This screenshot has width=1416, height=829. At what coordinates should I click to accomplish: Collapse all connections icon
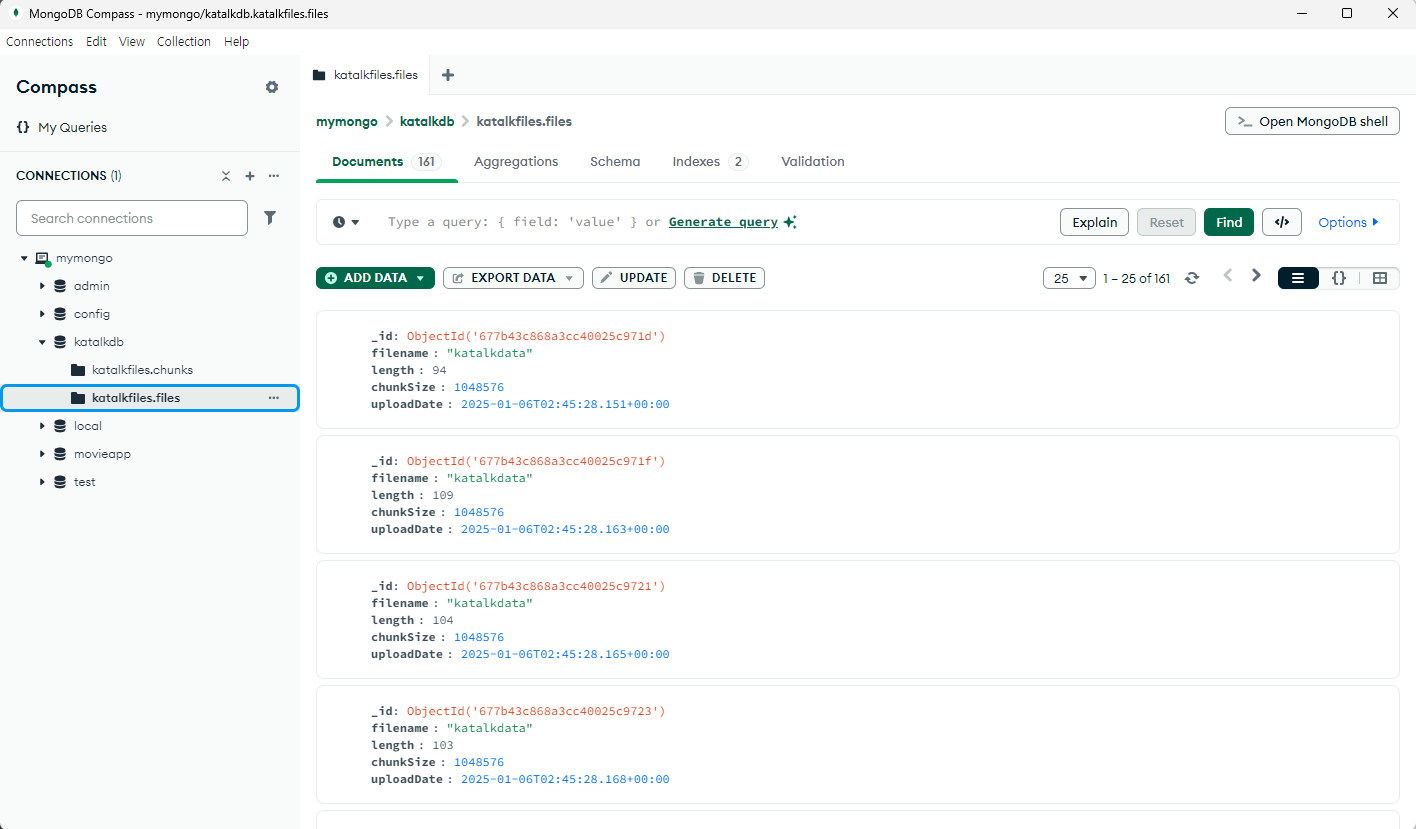pos(226,176)
